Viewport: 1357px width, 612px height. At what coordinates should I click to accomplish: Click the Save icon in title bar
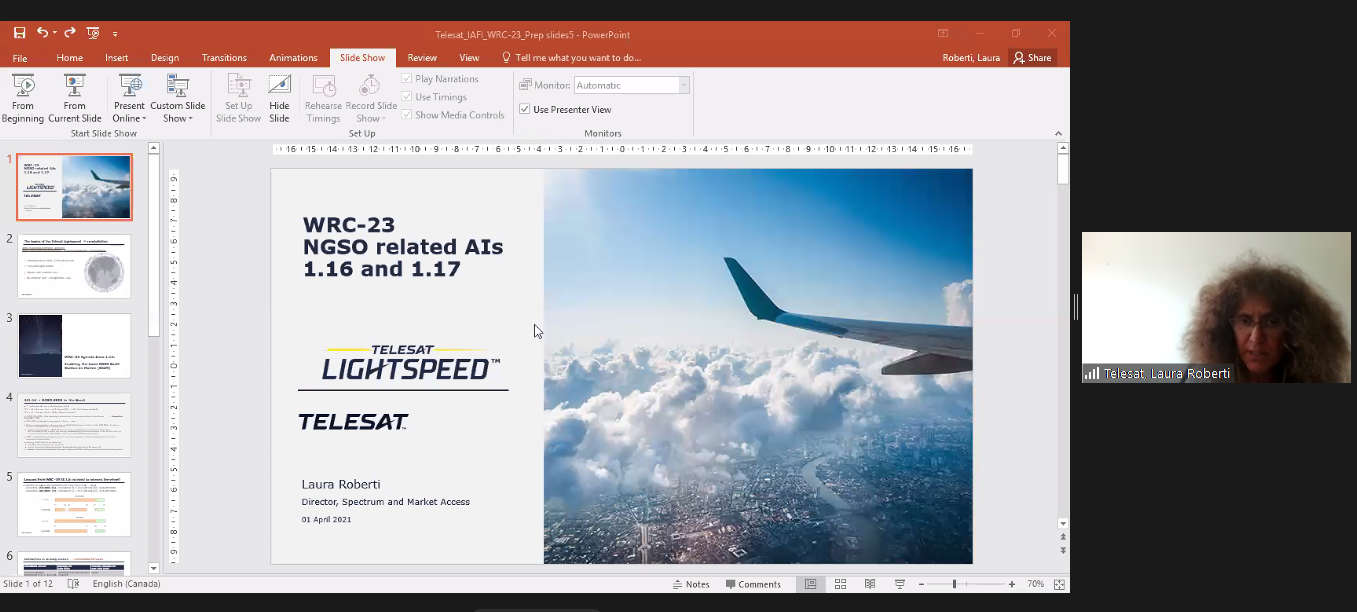[x=19, y=33]
